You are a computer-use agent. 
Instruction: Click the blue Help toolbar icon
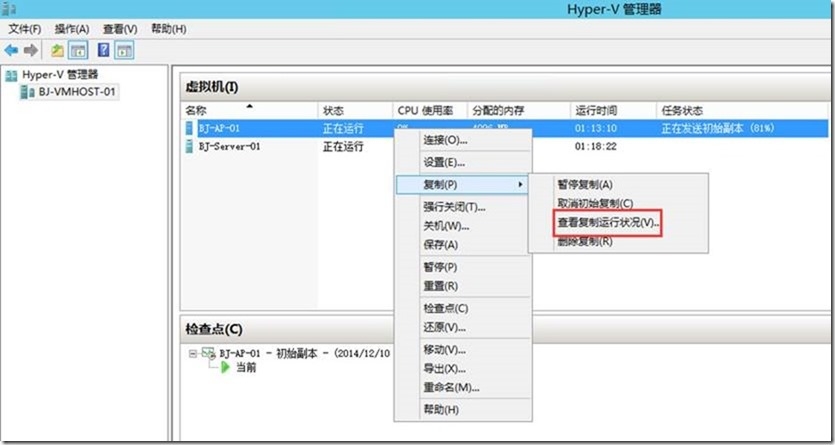point(104,51)
